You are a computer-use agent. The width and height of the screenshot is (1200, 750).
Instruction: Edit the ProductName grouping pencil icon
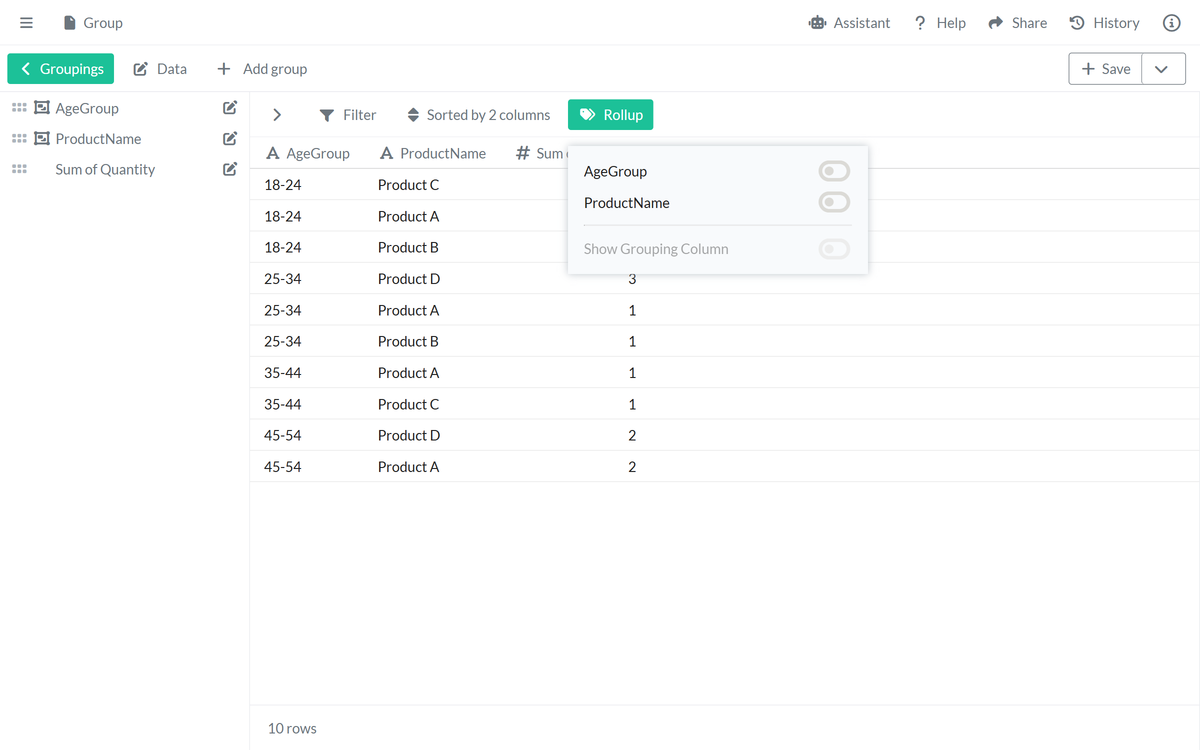229,139
